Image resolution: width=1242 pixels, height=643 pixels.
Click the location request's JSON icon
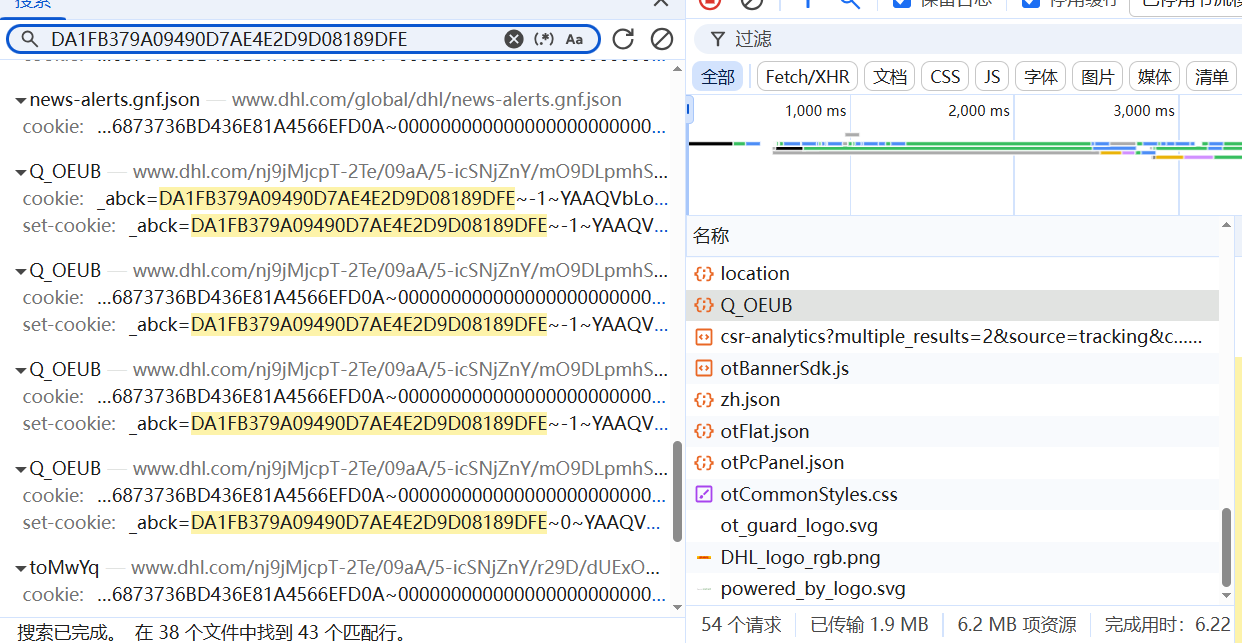click(x=704, y=273)
